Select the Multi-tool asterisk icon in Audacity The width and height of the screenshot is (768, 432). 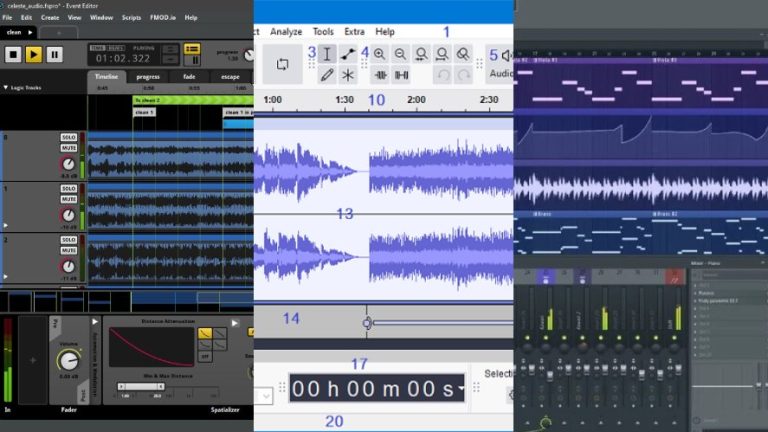coord(348,75)
